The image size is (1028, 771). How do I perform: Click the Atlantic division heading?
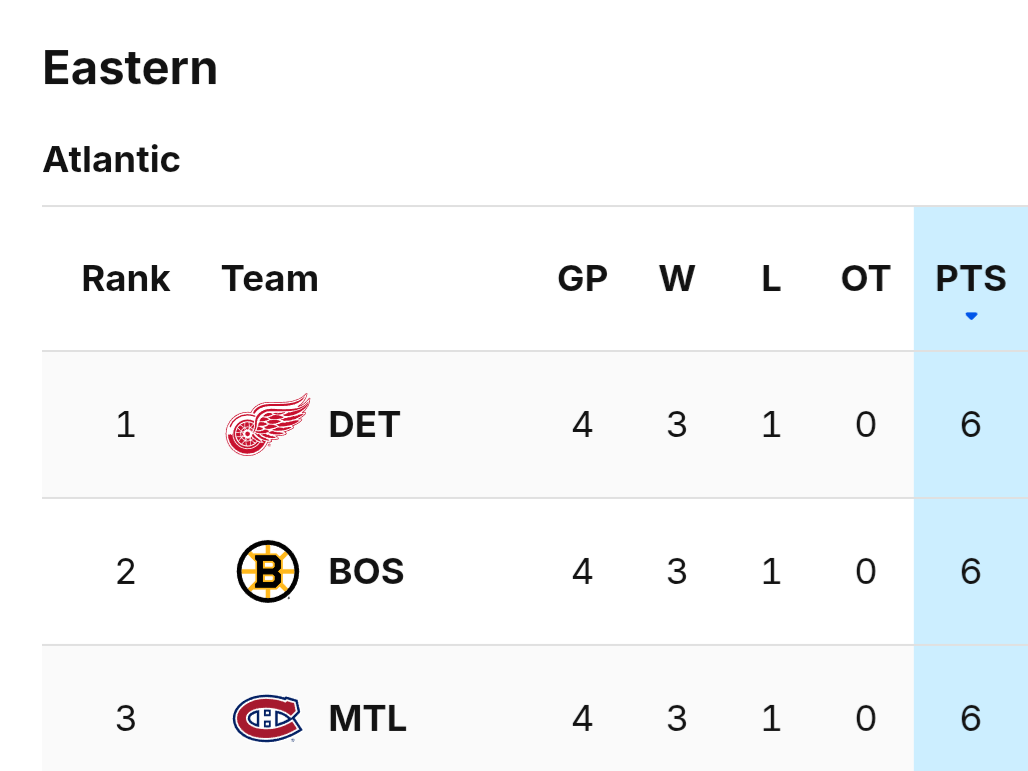pyautogui.click(x=111, y=159)
